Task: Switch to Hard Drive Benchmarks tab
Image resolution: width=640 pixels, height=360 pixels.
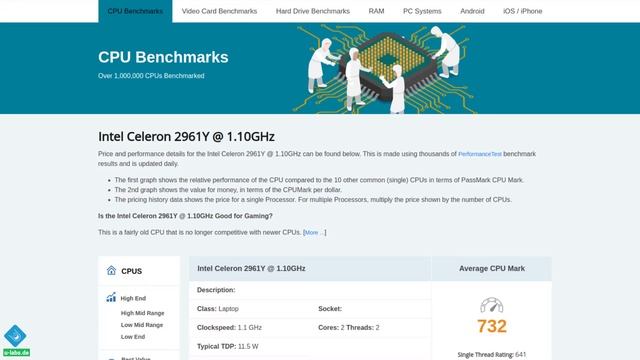Action: 313,11
